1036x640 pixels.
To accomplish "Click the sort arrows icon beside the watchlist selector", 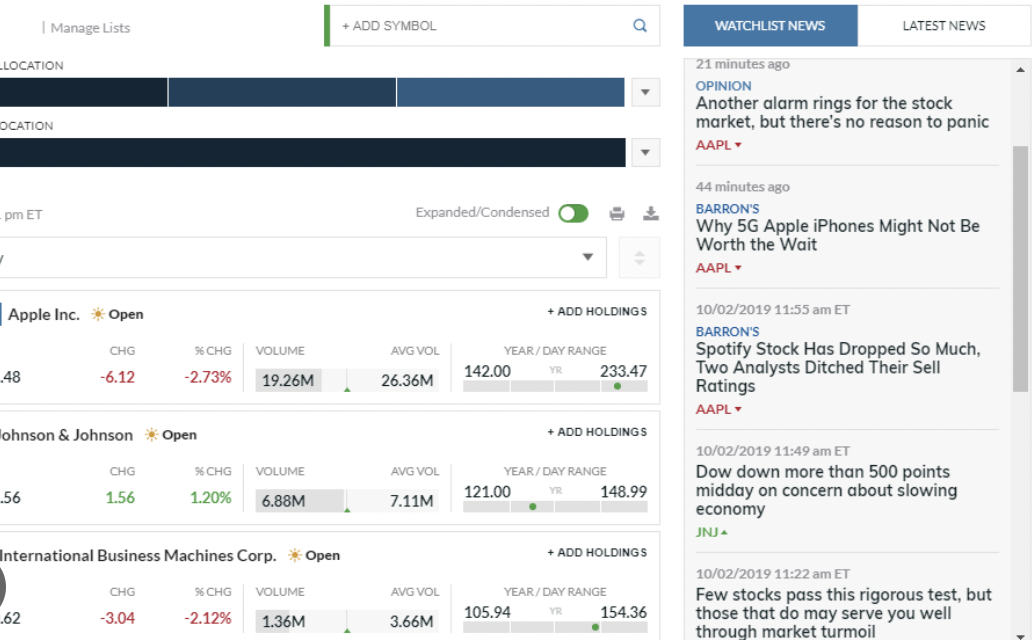I will [639, 257].
